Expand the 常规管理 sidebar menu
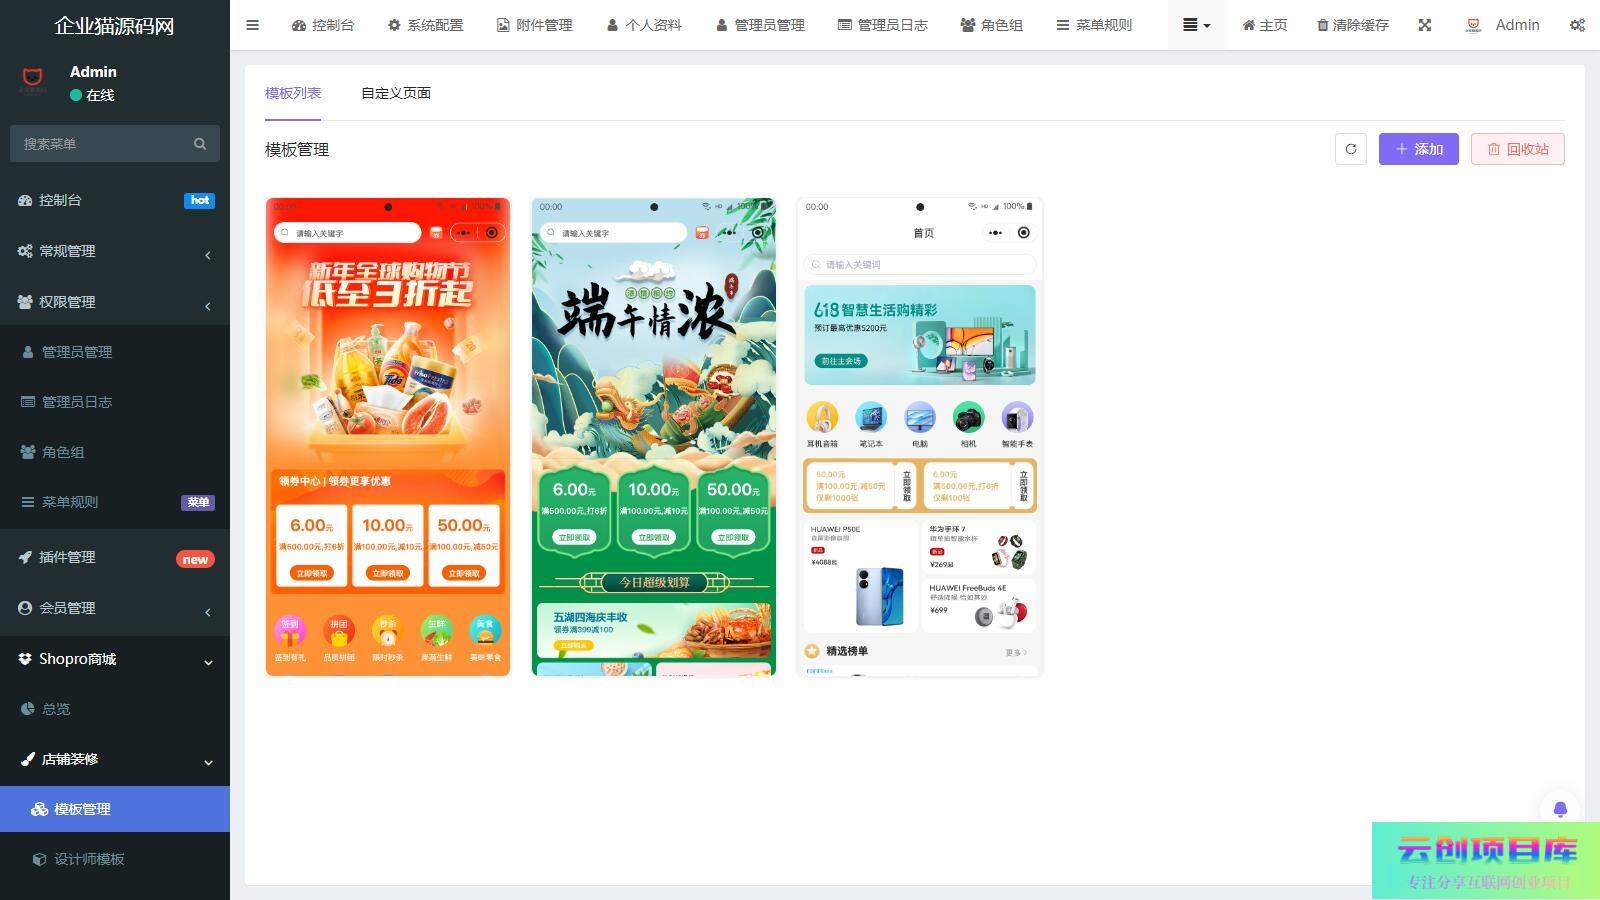The height and width of the screenshot is (900, 1600). [115, 251]
